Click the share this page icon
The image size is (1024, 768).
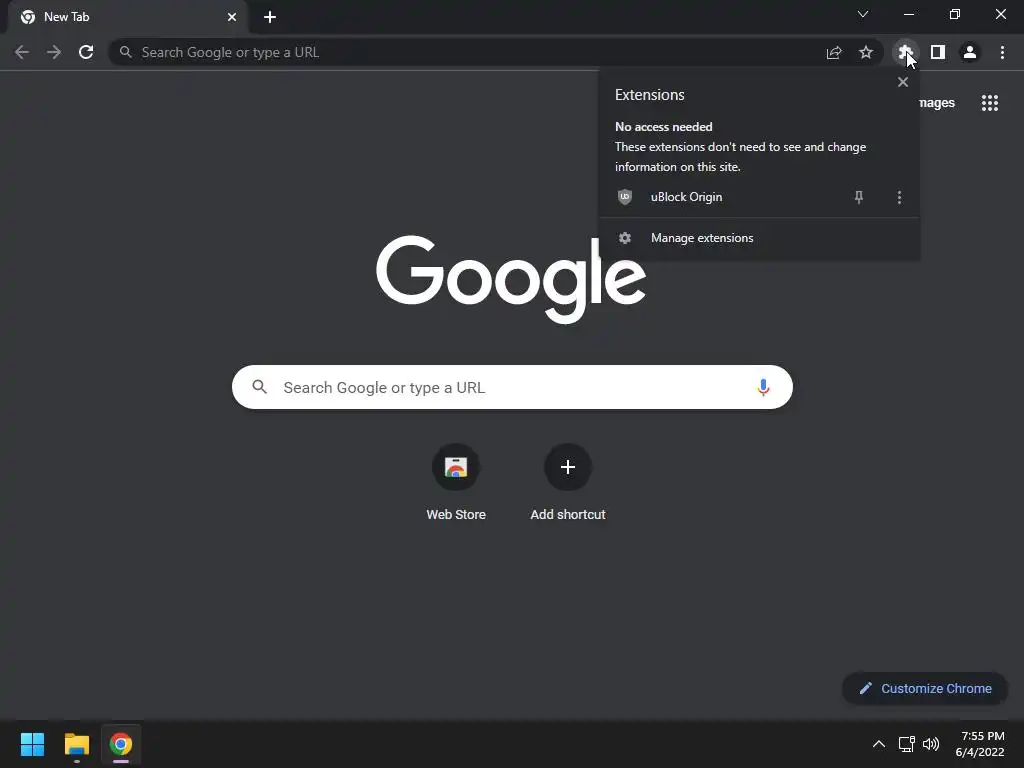pyautogui.click(x=834, y=52)
